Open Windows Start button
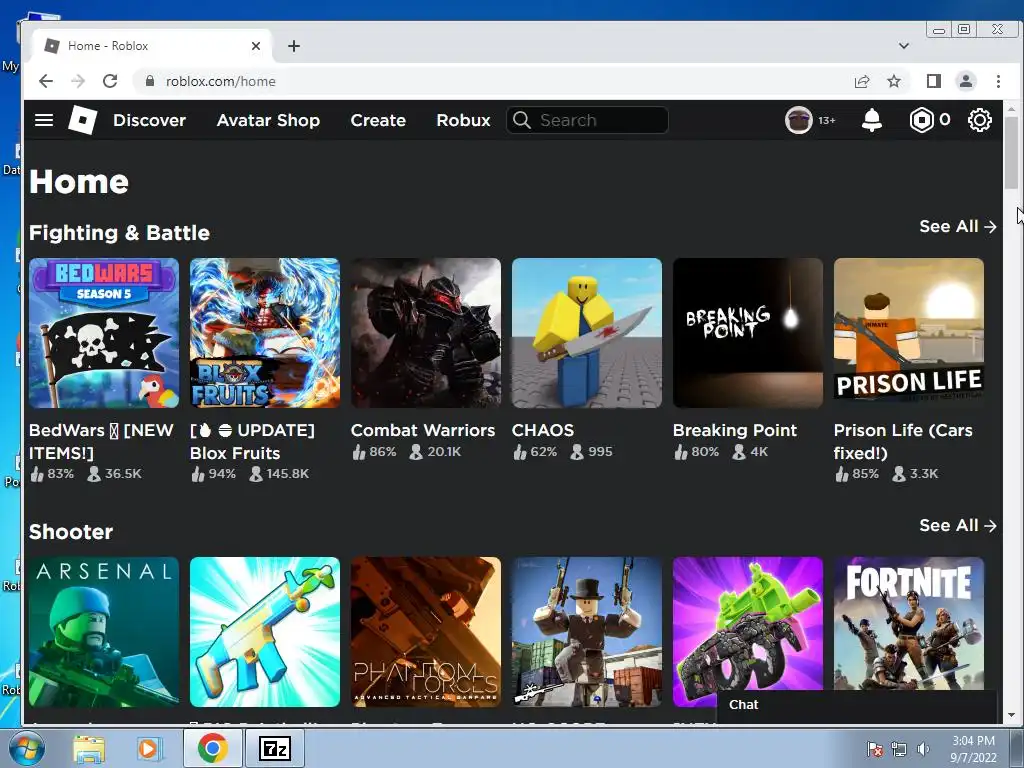The image size is (1024, 768). (x=27, y=748)
